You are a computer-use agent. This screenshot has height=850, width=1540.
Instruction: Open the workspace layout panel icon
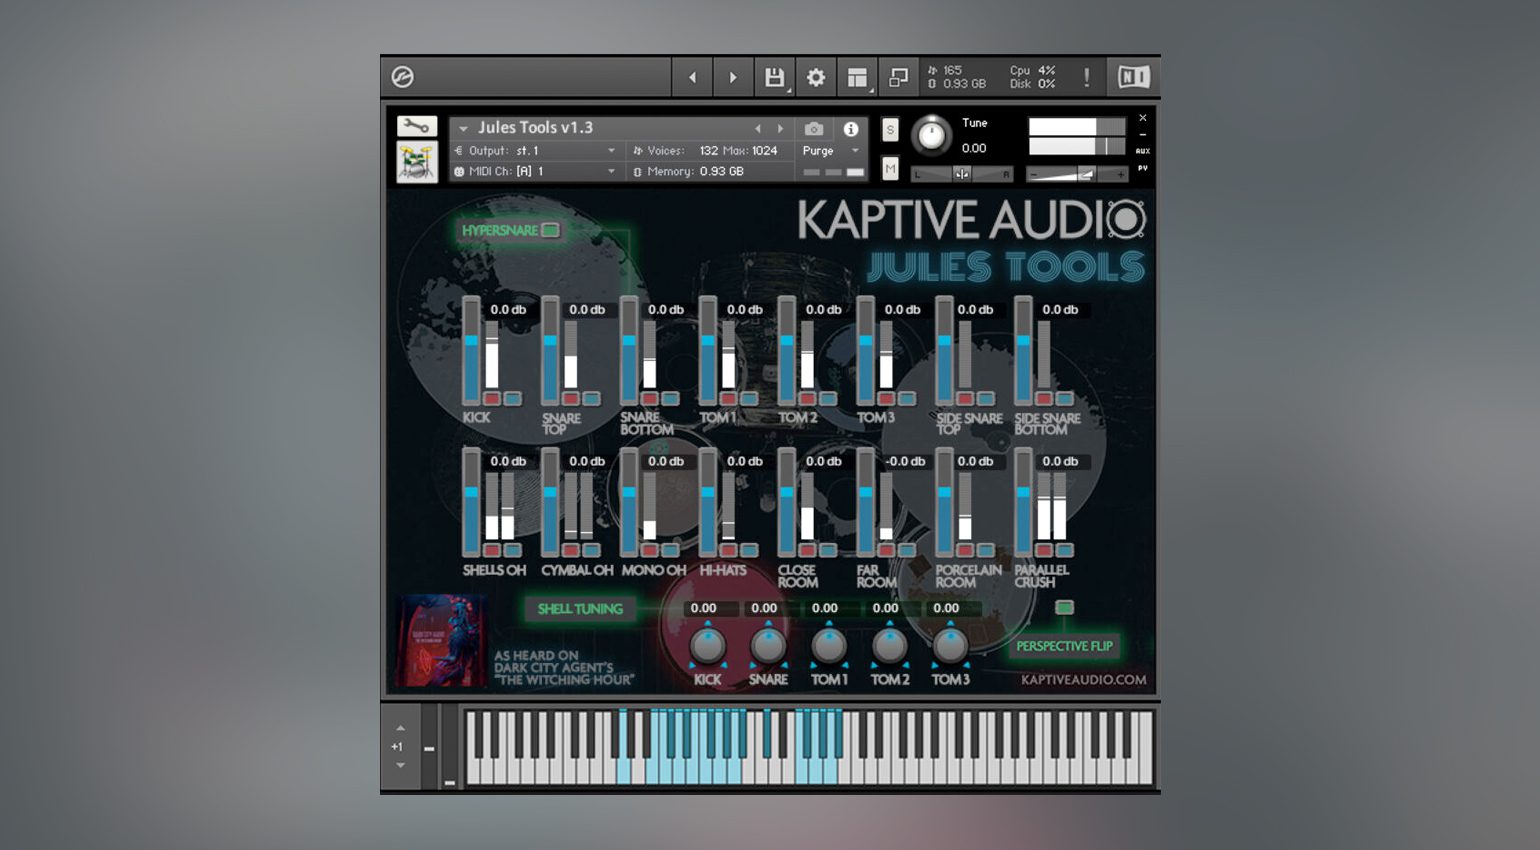(857, 77)
